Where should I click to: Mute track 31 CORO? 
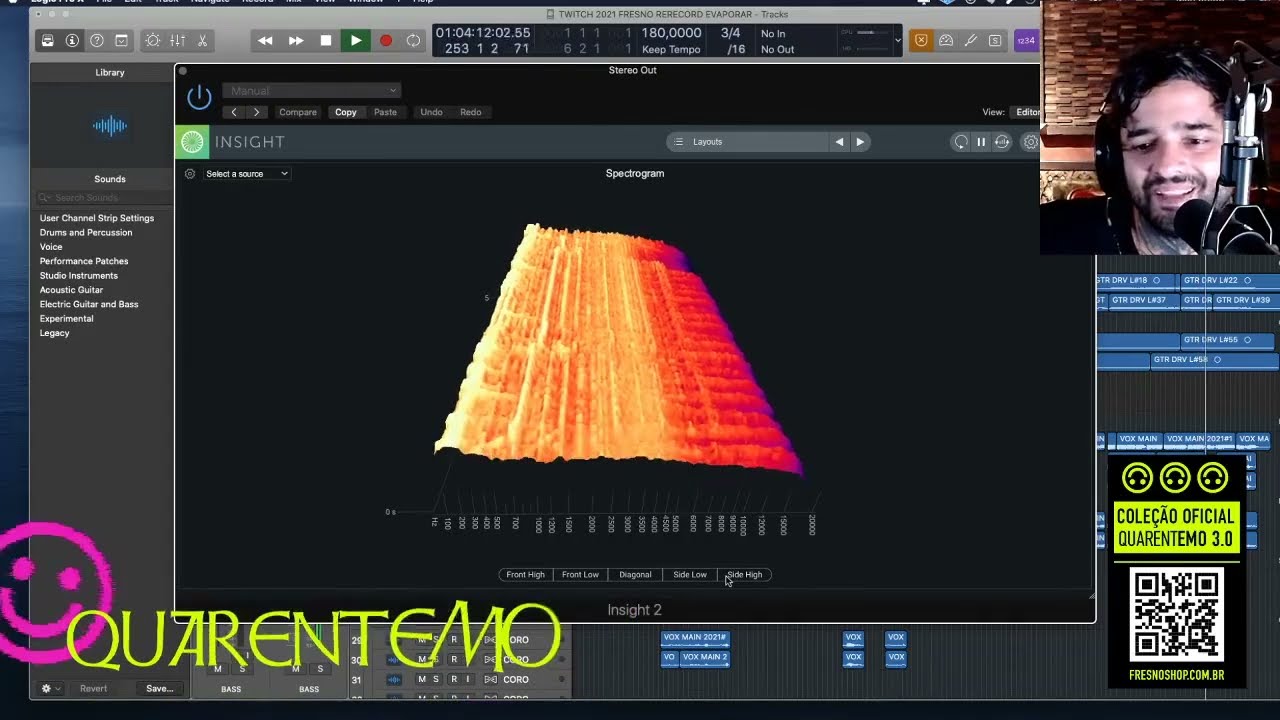pyautogui.click(x=422, y=679)
